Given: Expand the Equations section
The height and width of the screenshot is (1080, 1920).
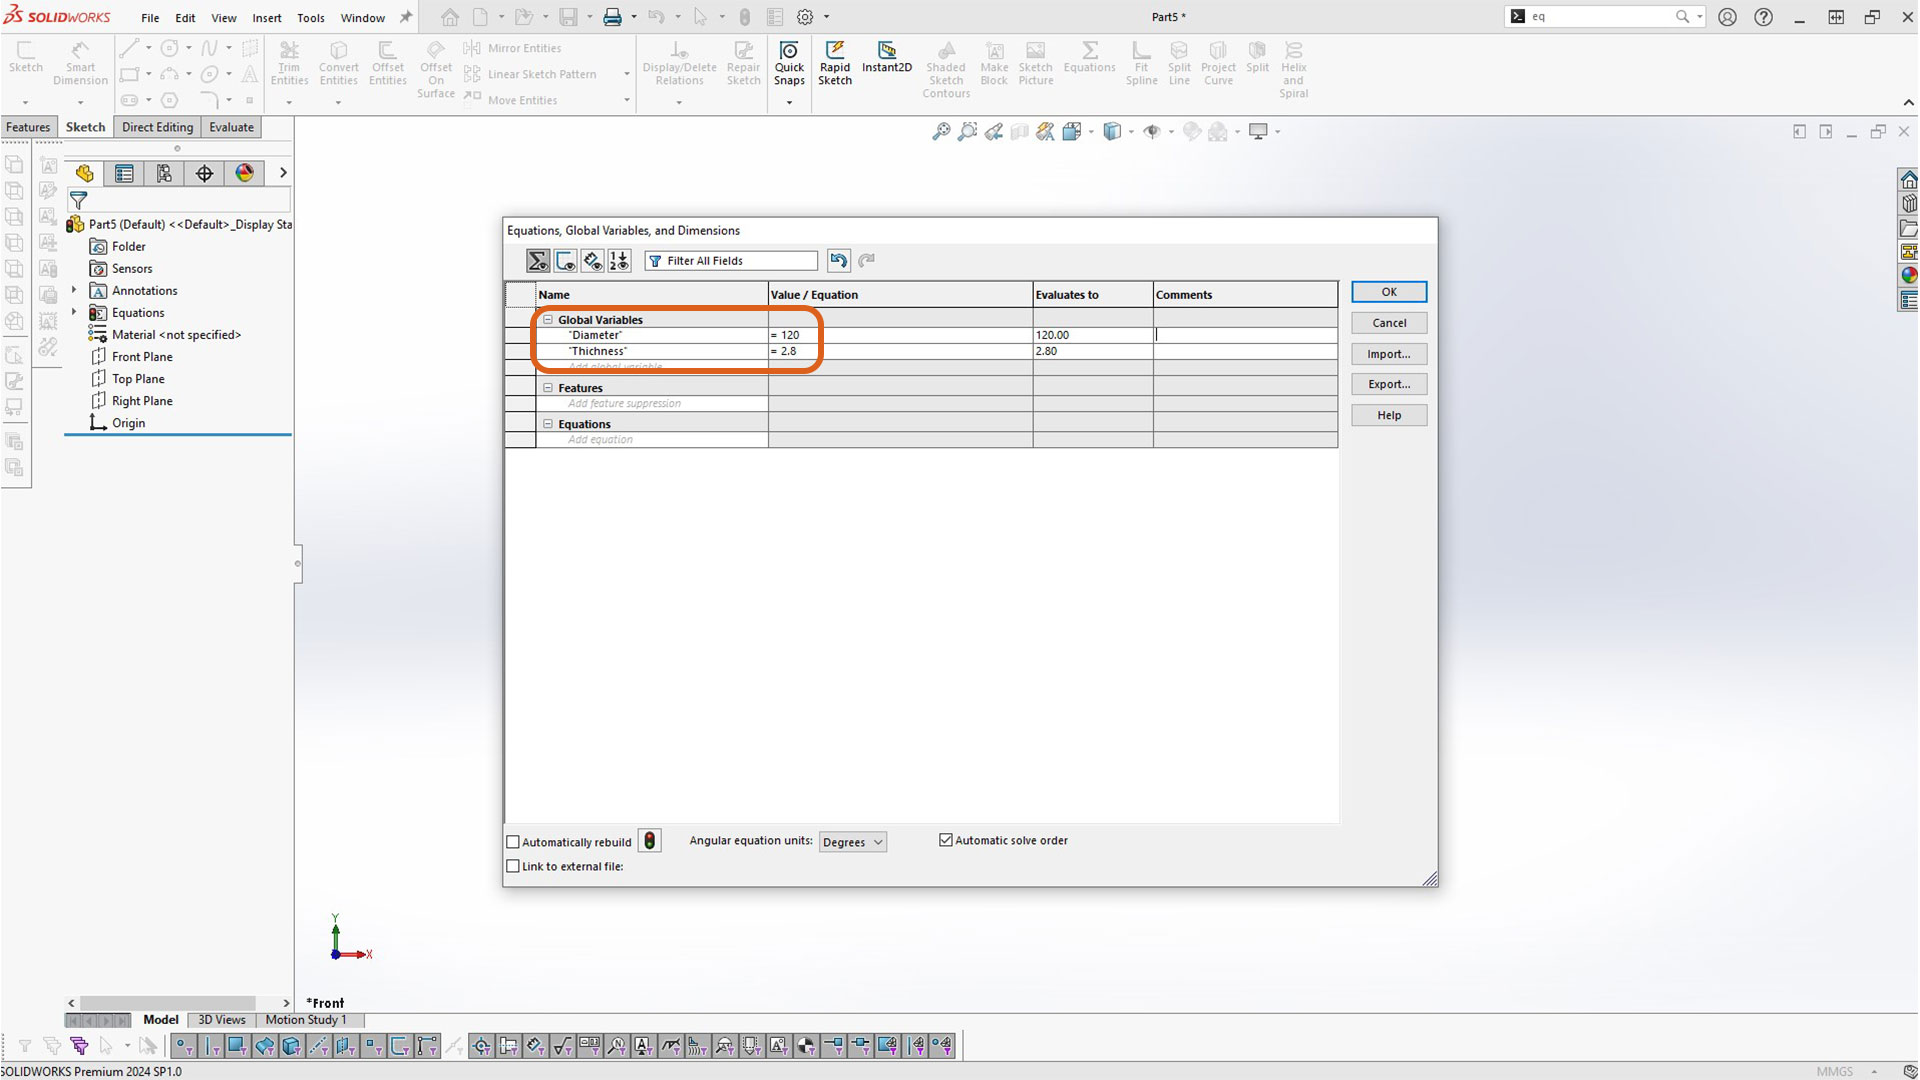Looking at the screenshot, I should (x=549, y=423).
